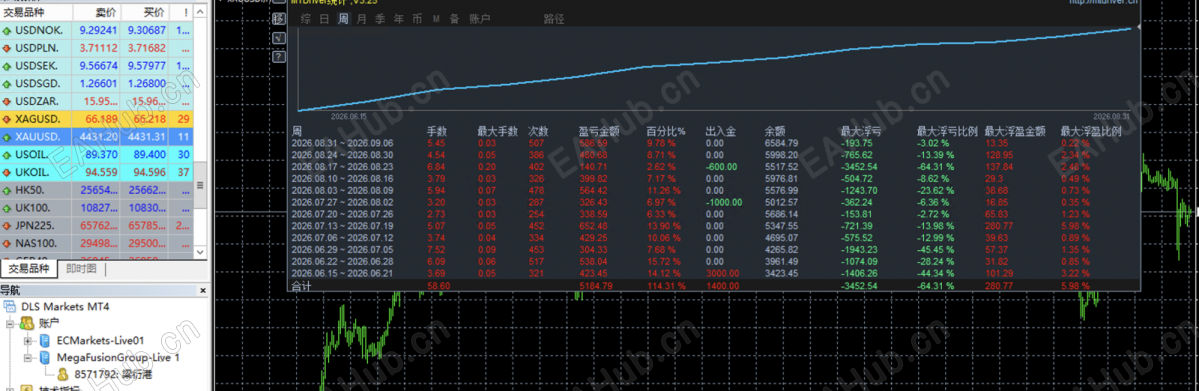
Task: Click the 最大浮亏比例 column header
Action: [947, 132]
